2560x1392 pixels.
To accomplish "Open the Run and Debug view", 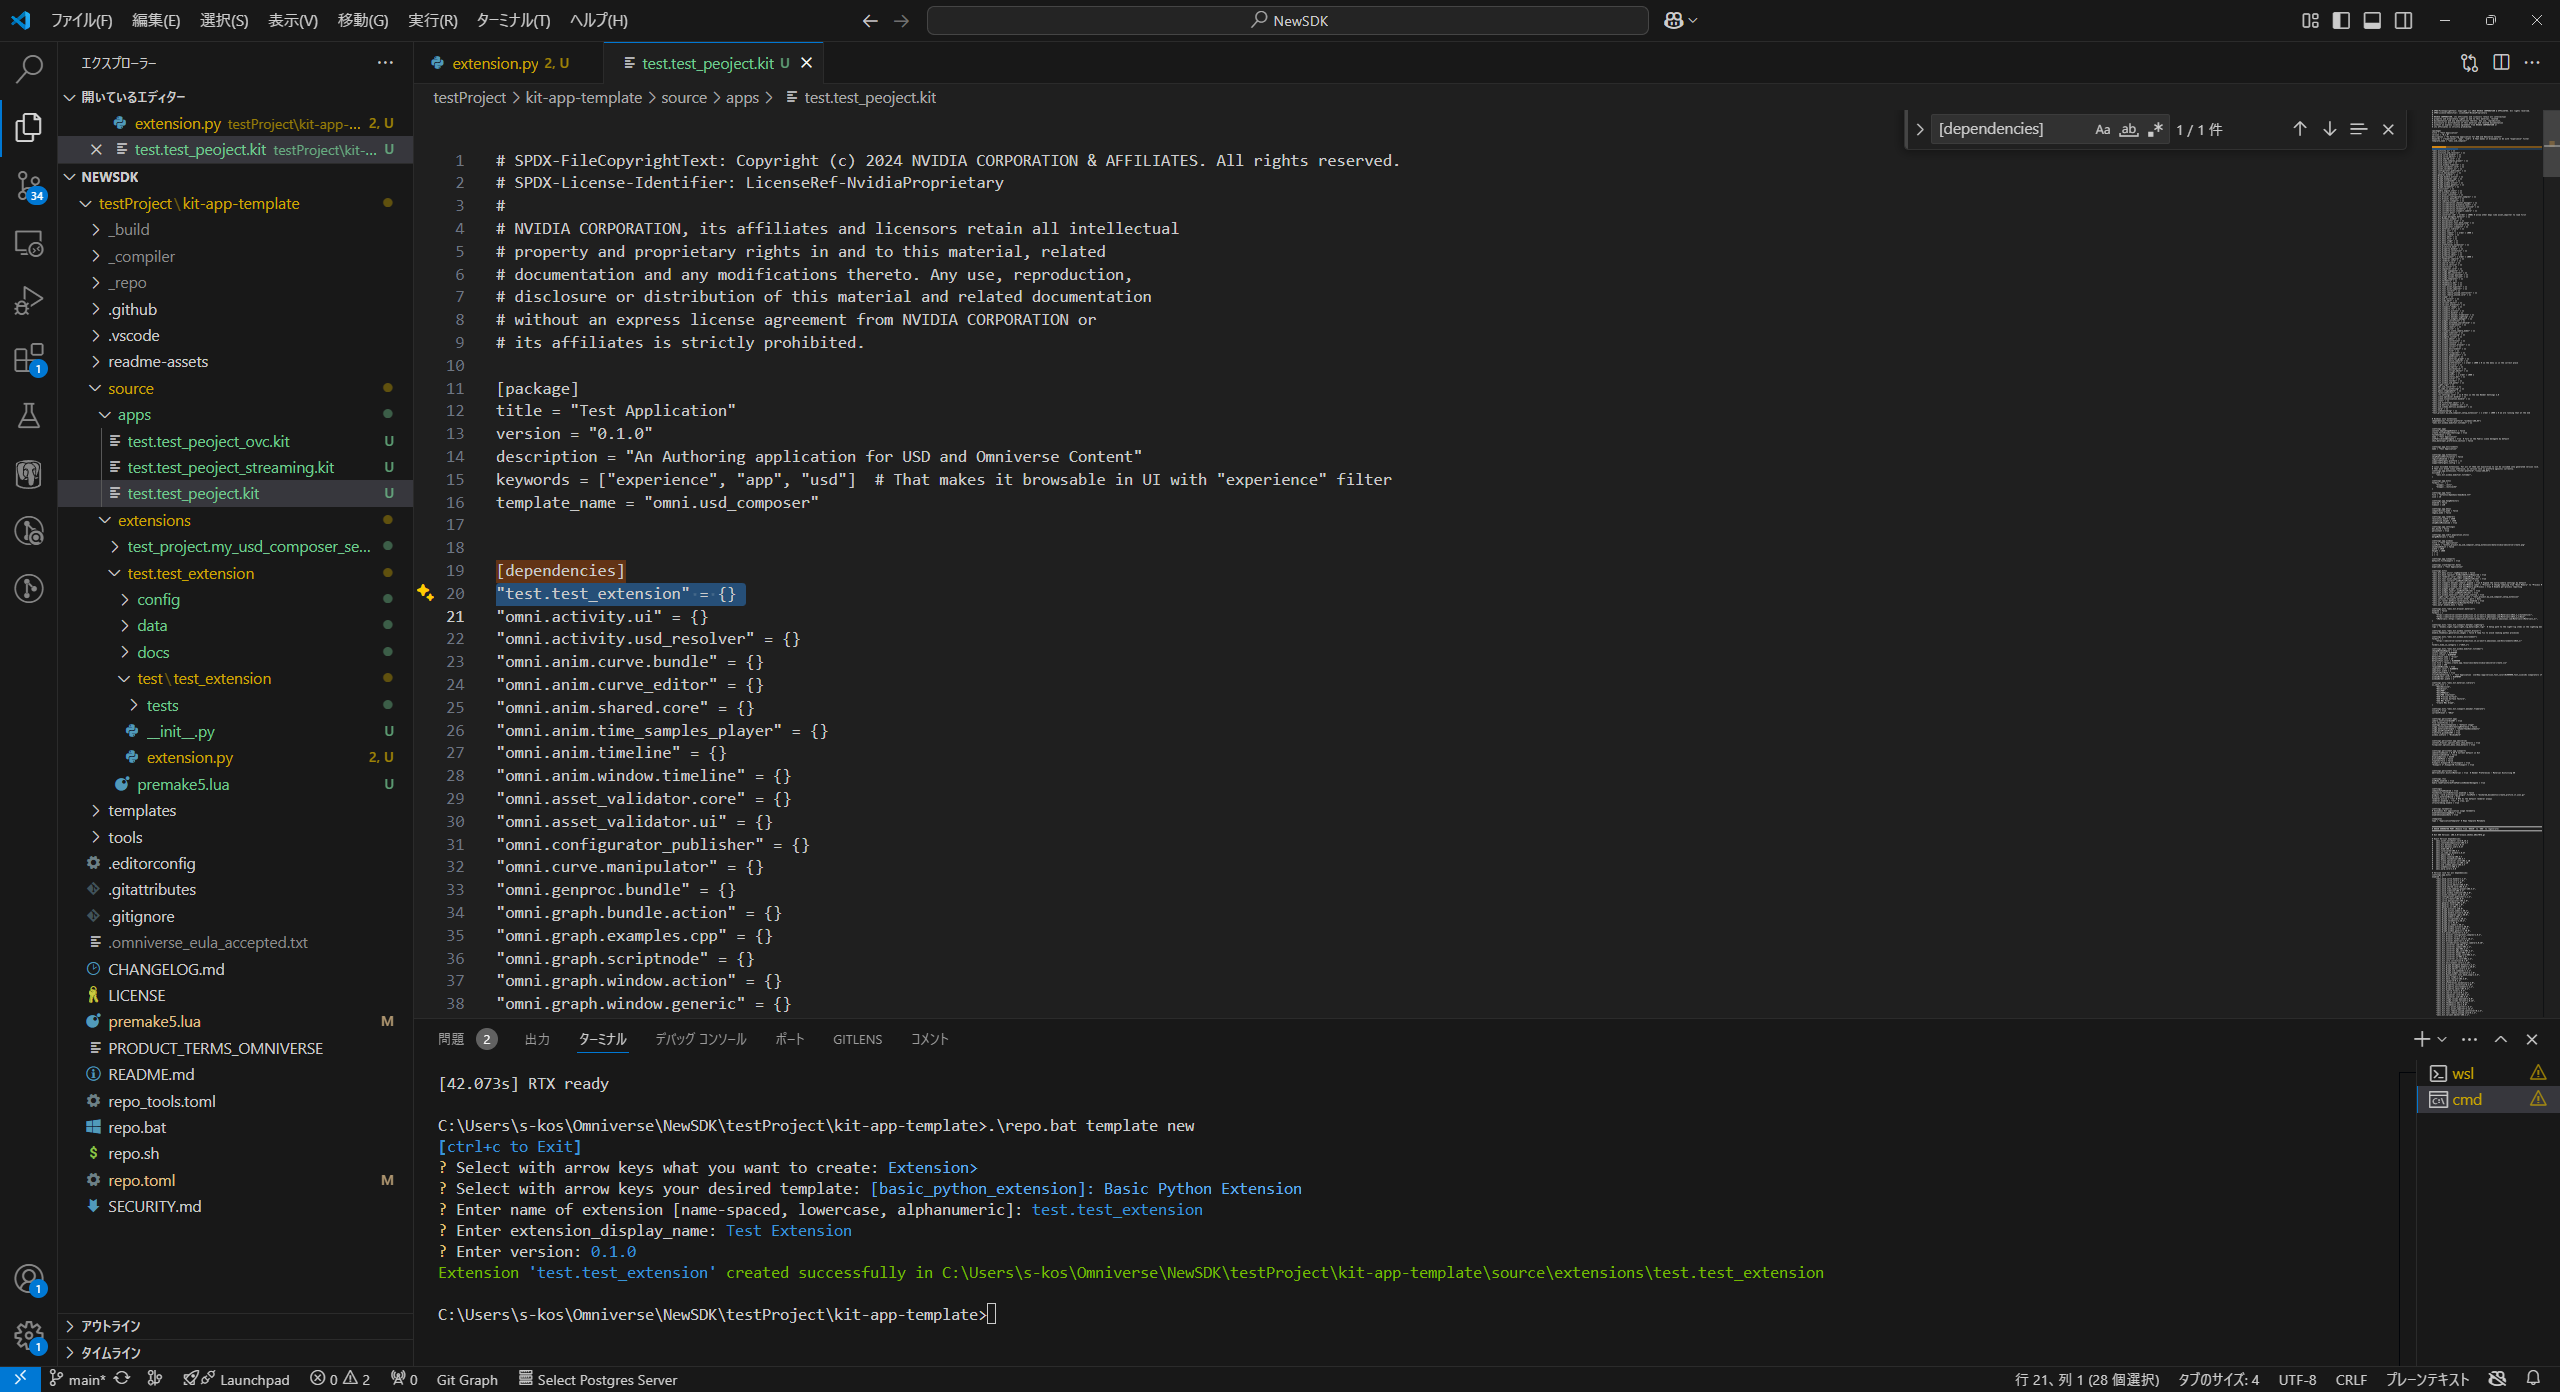I will tap(29, 299).
